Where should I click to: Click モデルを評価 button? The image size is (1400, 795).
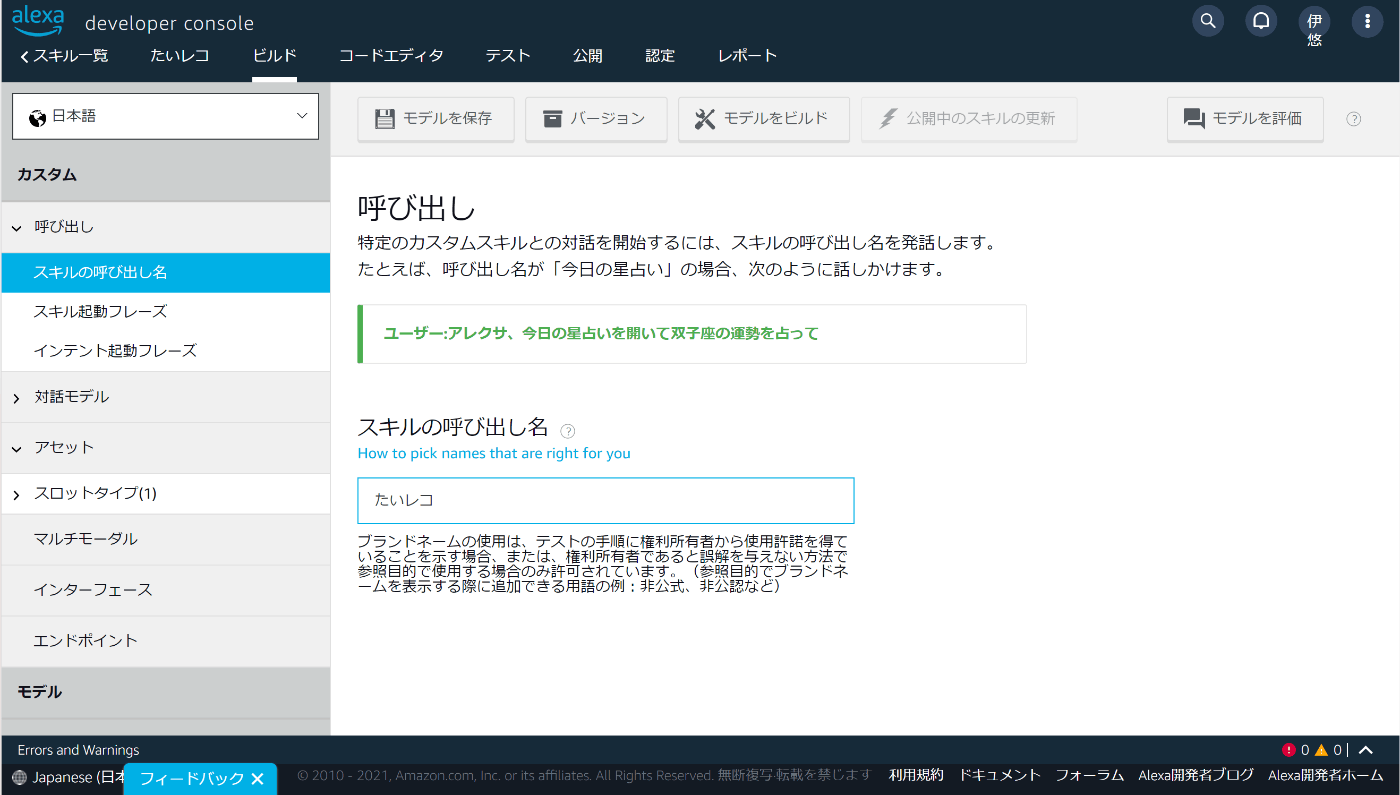1245,119
